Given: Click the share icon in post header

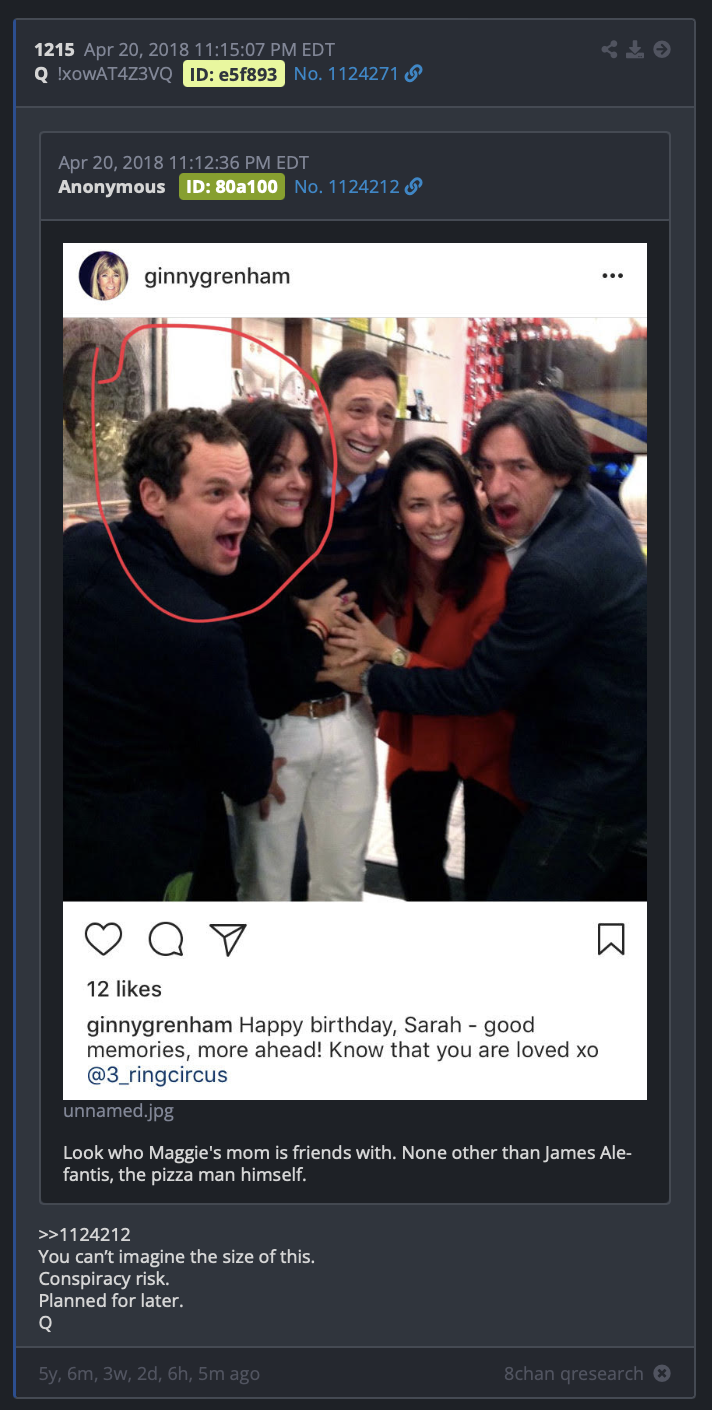Looking at the screenshot, I should 609,49.
